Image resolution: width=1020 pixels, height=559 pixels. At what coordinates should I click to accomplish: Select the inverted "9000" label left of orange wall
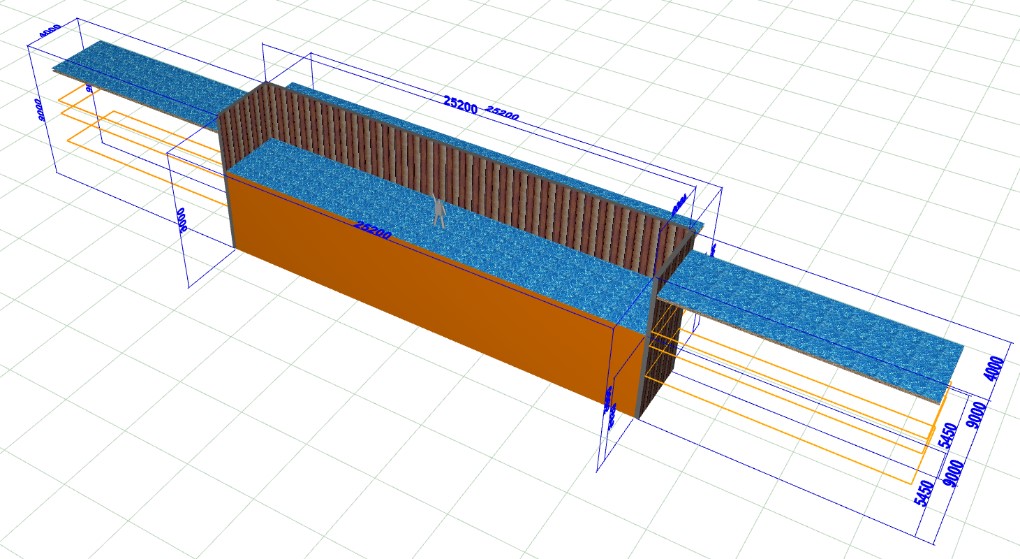click(181, 220)
